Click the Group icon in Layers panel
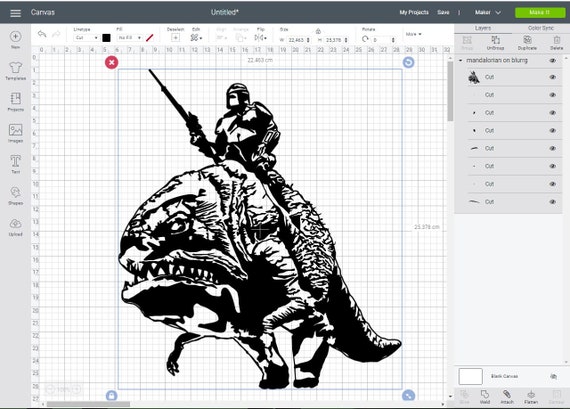The image size is (570, 409). point(467,43)
